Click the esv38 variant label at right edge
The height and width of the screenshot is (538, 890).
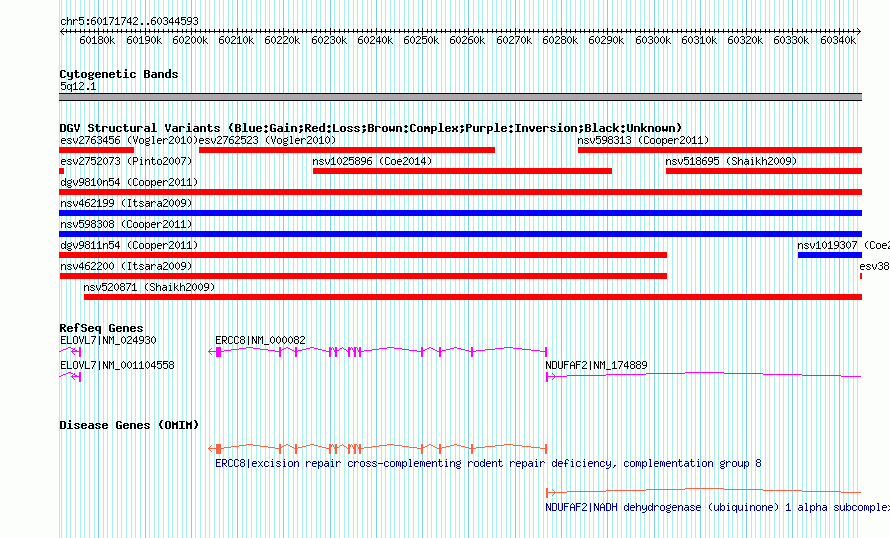pos(874,266)
